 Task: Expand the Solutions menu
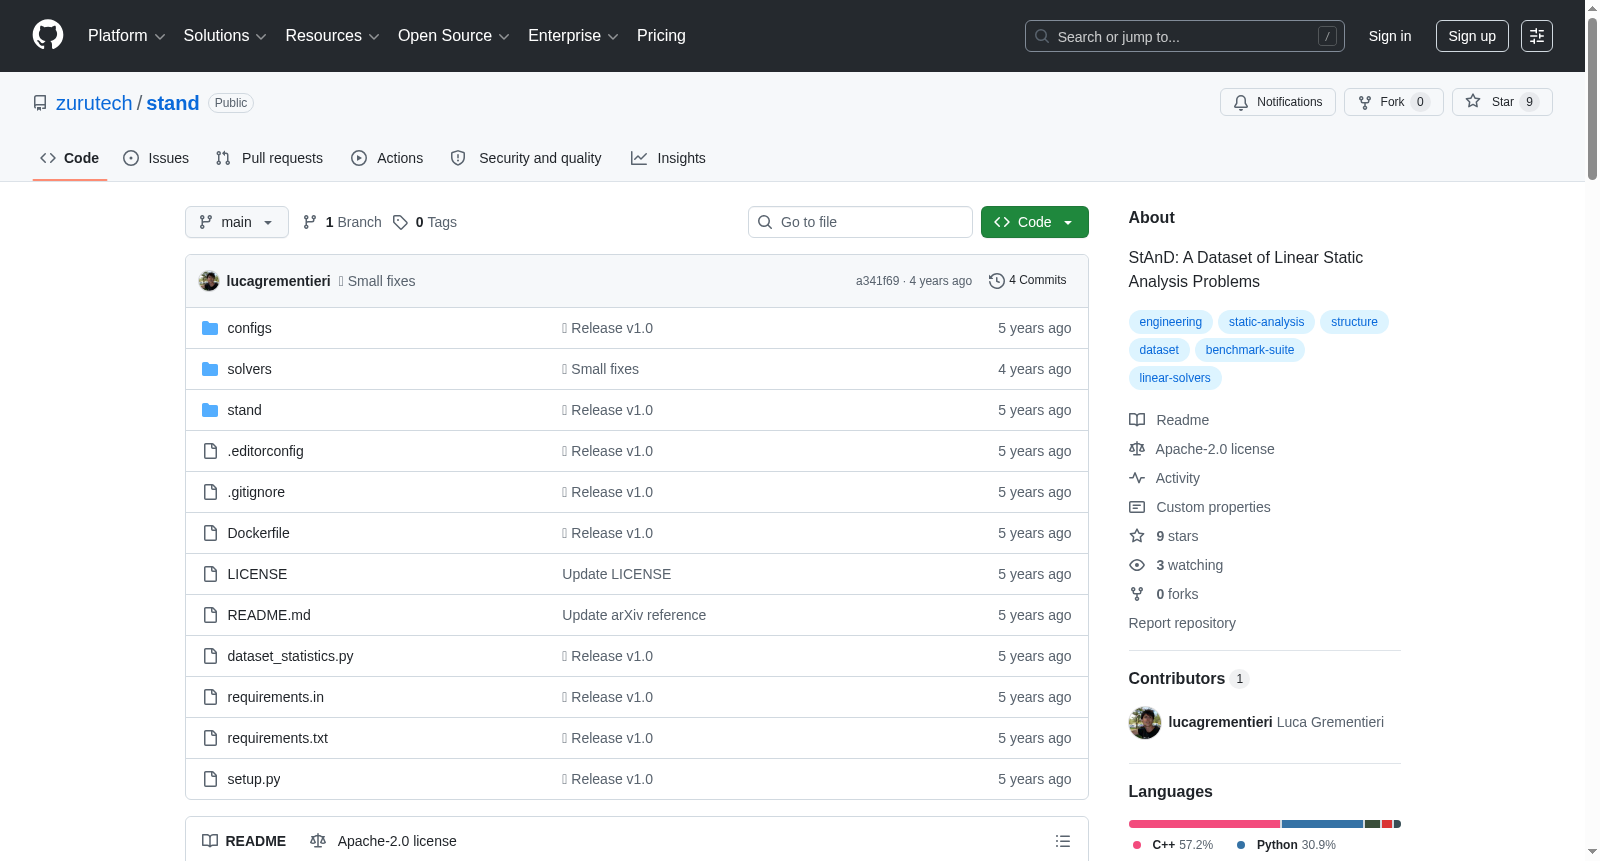225,36
